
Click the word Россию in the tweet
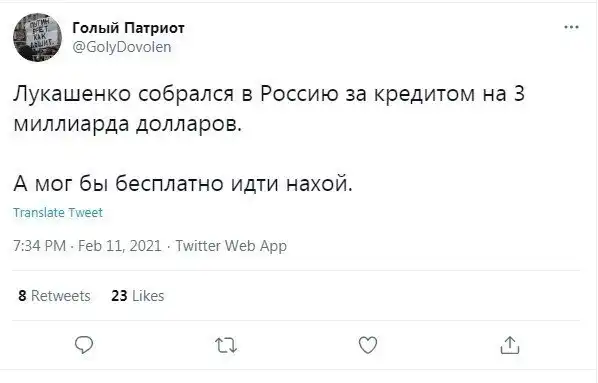tap(299, 93)
